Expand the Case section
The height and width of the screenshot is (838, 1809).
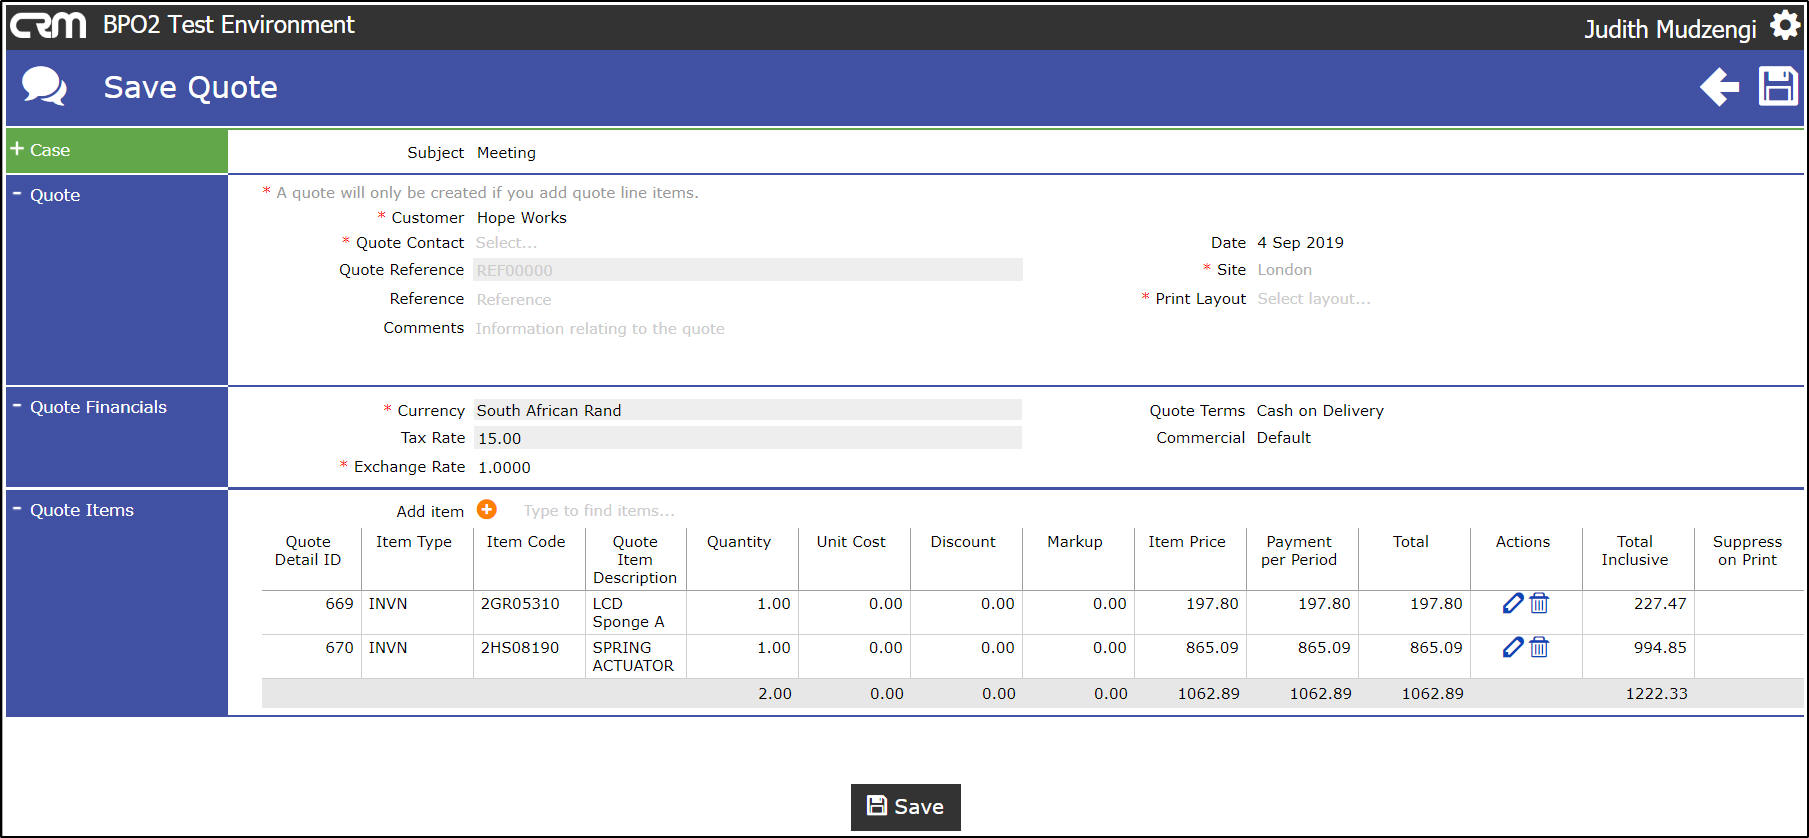point(116,151)
